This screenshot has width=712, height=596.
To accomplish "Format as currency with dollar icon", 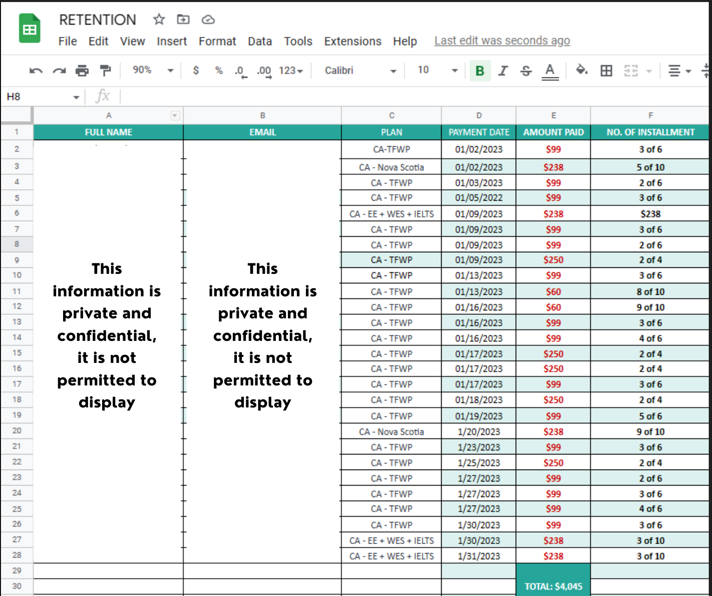I will click(196, 71).
